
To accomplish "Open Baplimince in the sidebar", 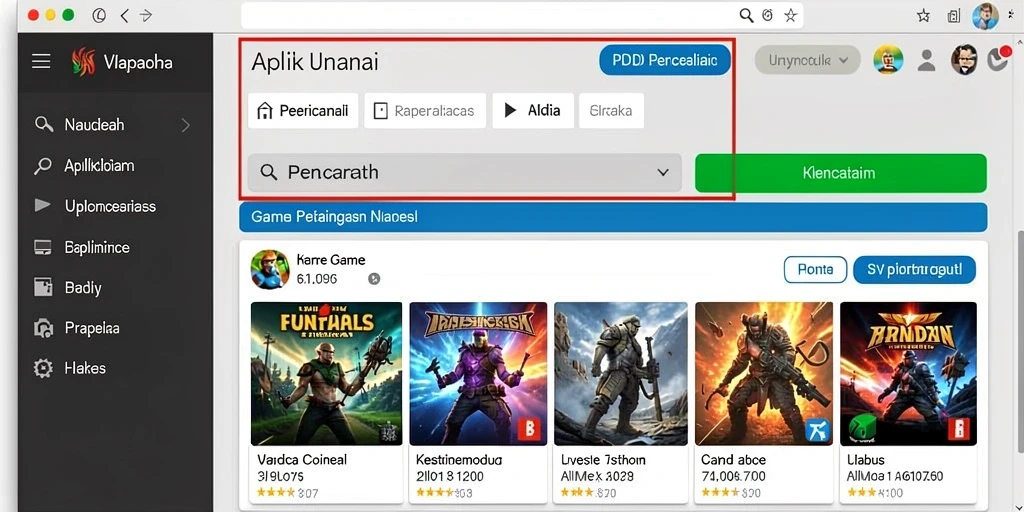I will click(x=97, y=248).
